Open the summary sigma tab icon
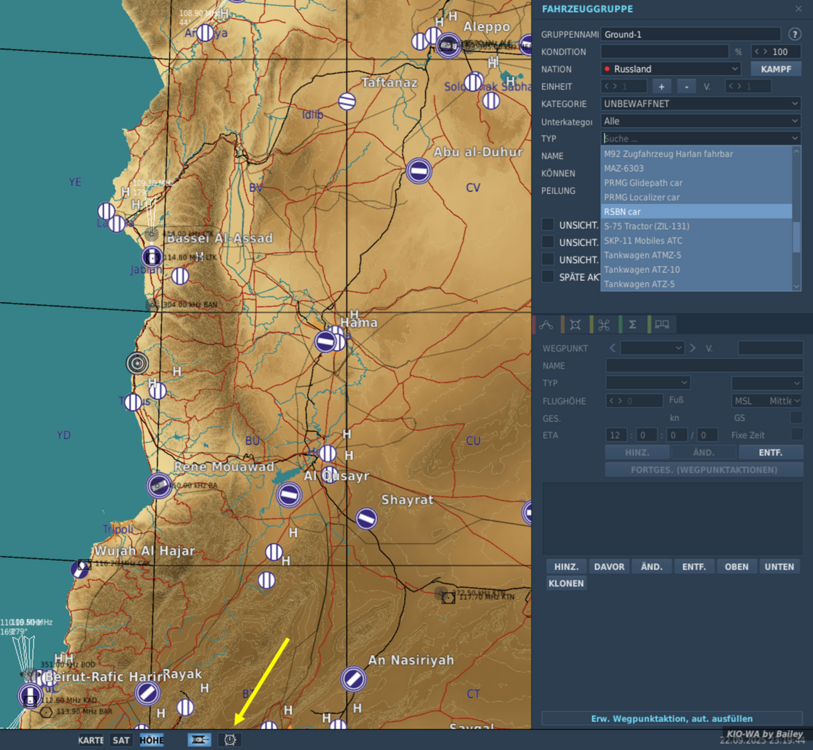813x750 pixels. (632, 325)
